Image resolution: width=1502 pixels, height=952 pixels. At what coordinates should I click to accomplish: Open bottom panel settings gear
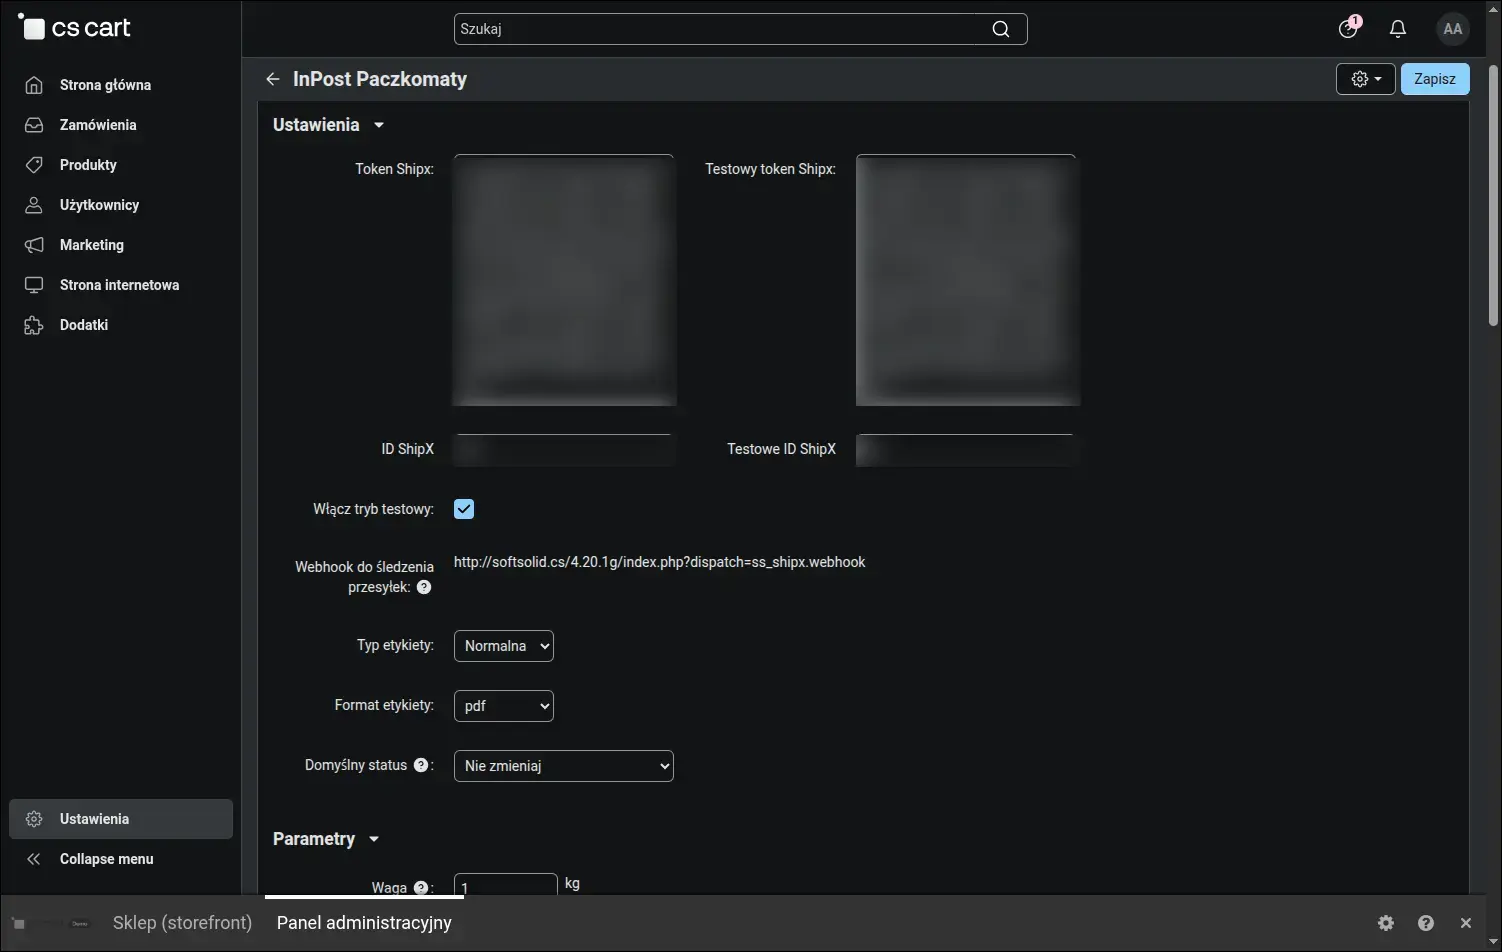[x=1386, y=923]
